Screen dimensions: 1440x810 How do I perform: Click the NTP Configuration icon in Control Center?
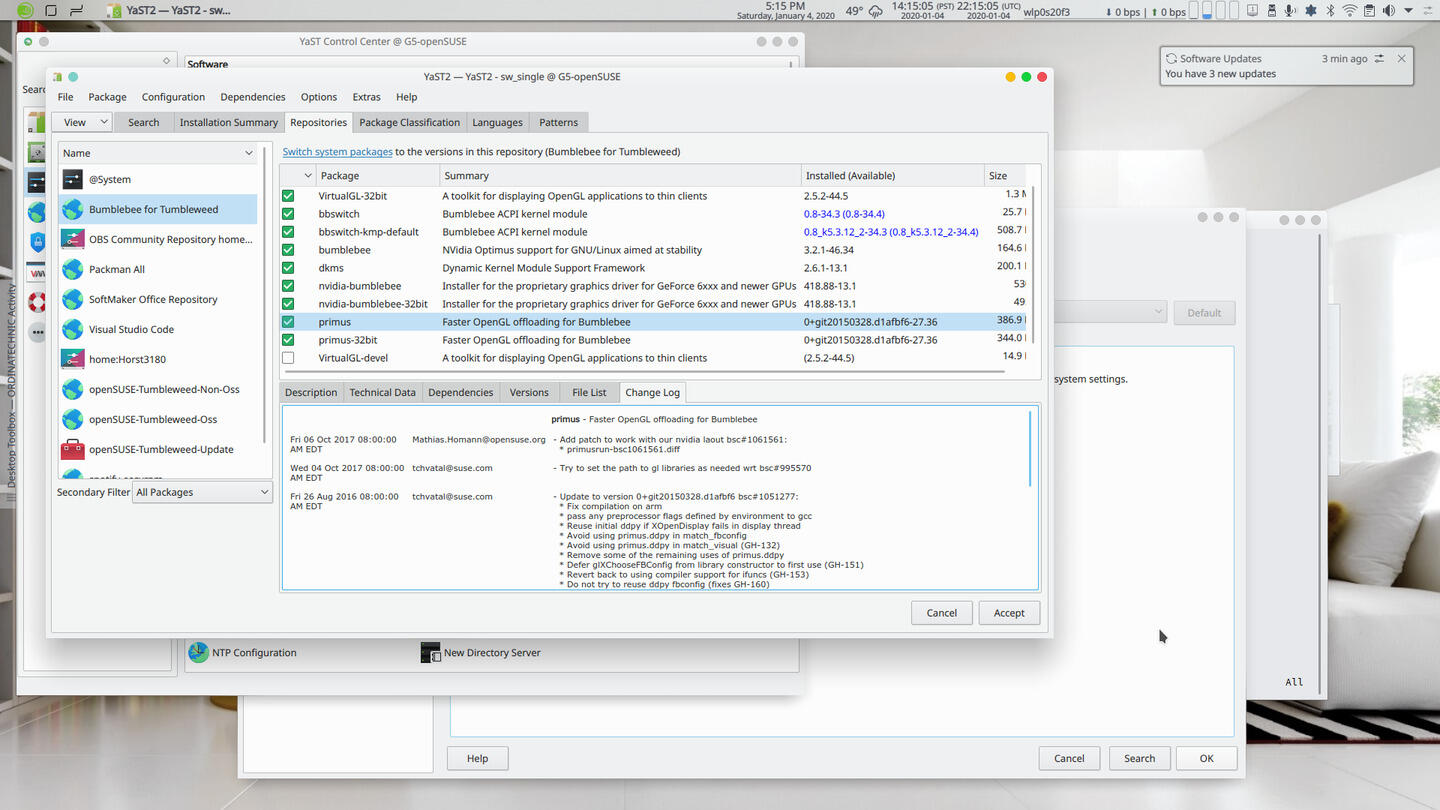click(x=198, y=652)
